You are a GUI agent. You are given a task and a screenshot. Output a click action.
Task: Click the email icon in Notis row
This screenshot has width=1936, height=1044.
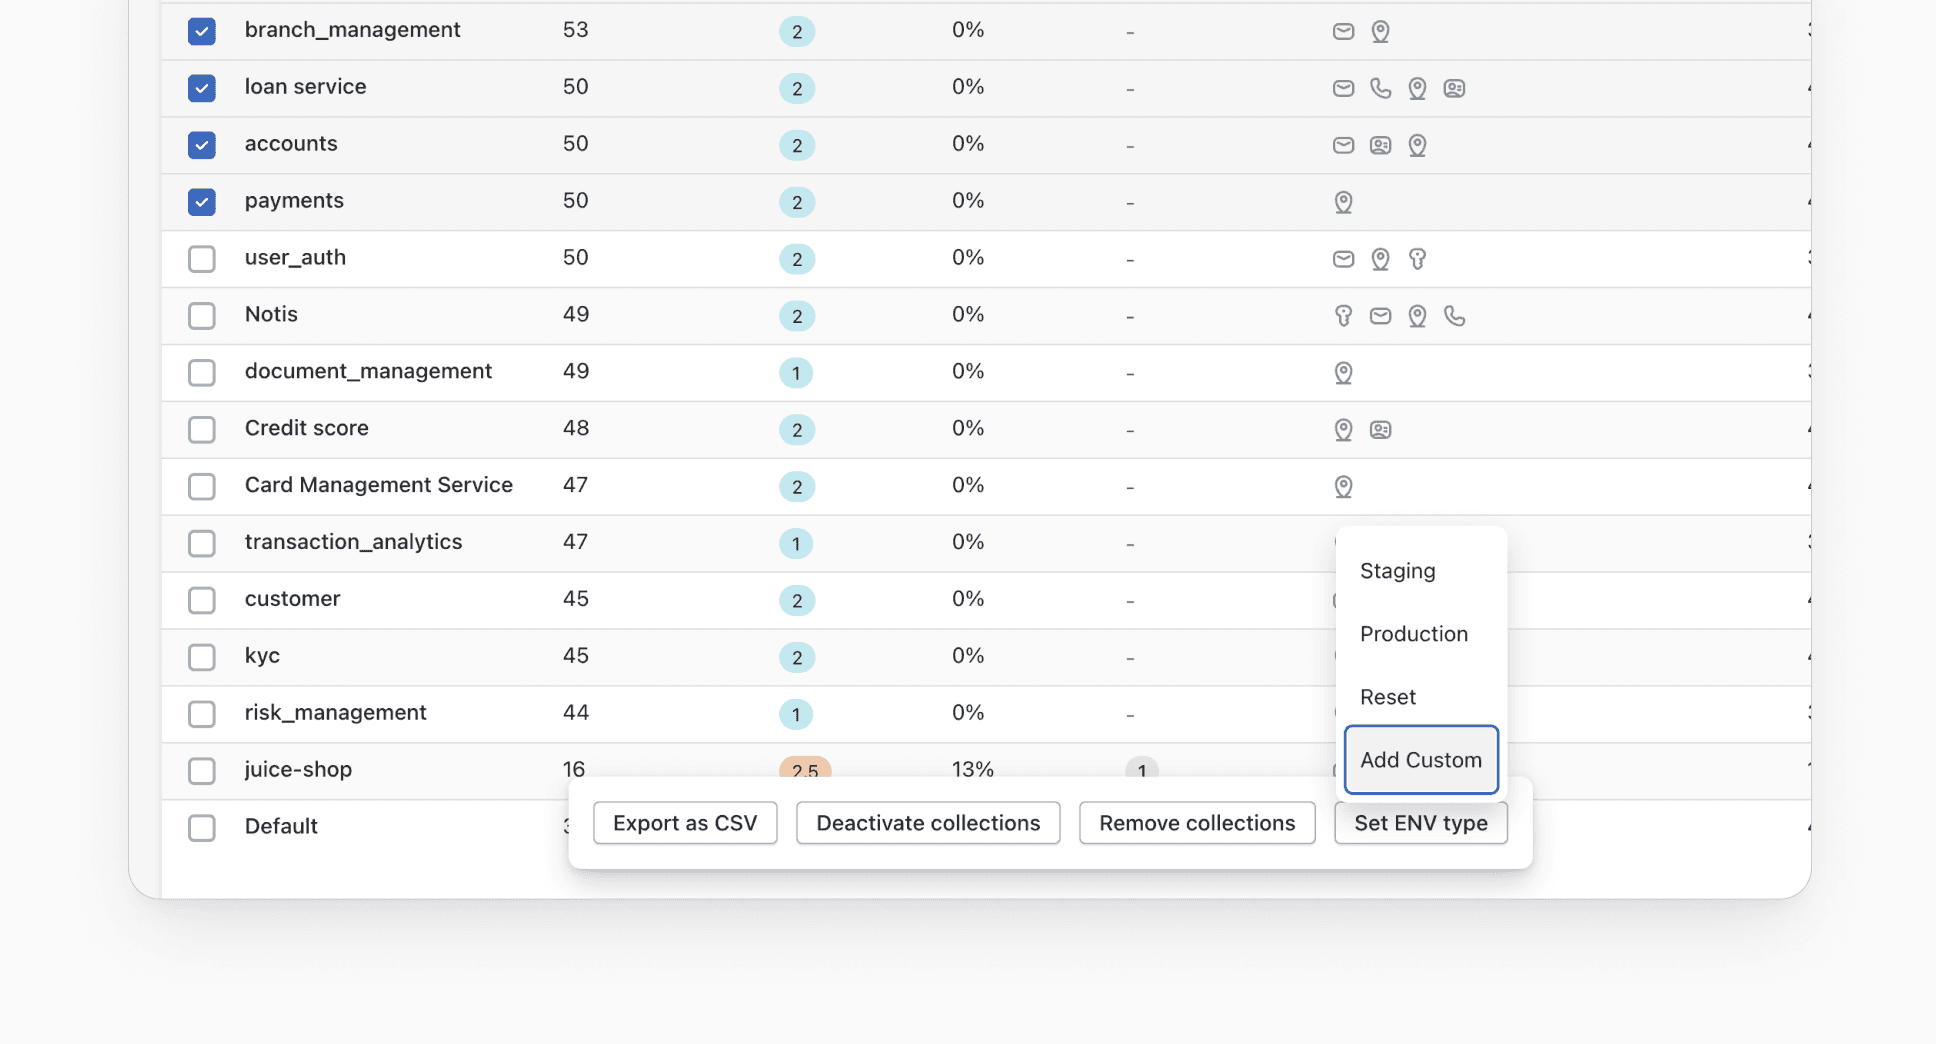(x=1380, y=316)
